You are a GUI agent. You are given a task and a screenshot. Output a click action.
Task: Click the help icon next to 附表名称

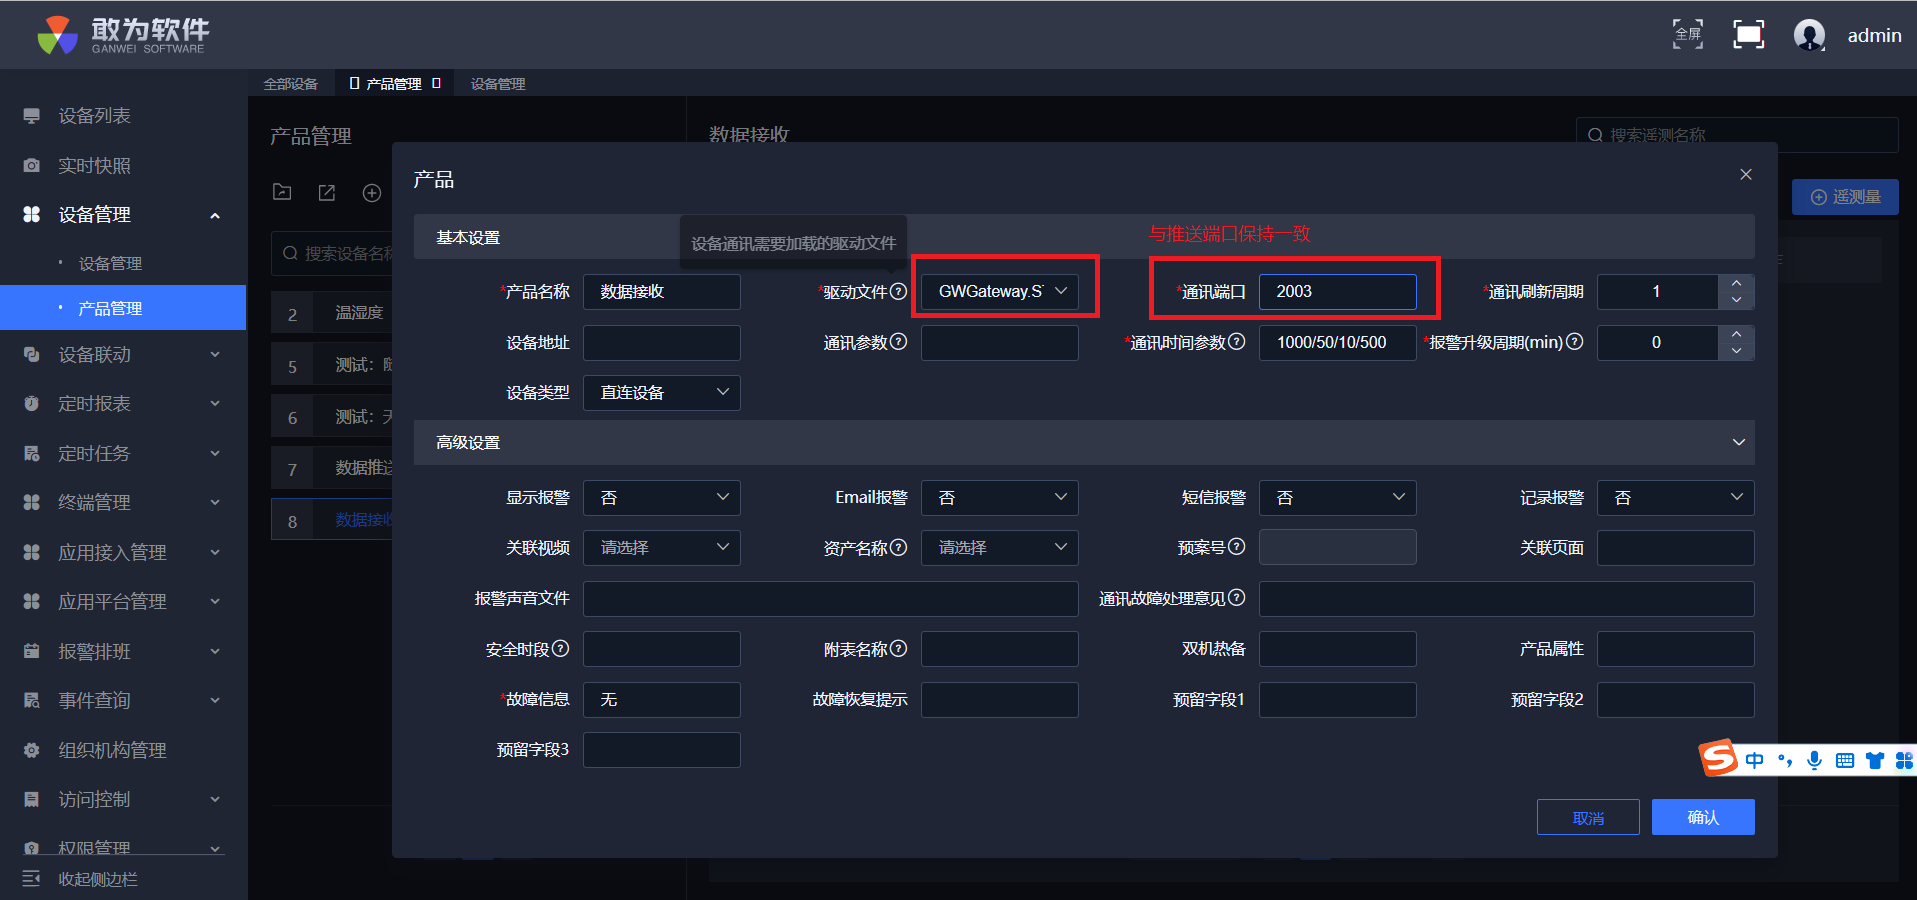click(898, 649)
